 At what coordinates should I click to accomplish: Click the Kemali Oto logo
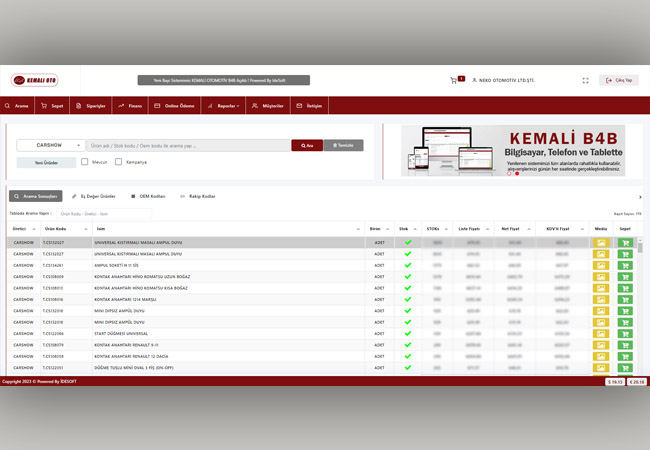(x=35, y=80)
